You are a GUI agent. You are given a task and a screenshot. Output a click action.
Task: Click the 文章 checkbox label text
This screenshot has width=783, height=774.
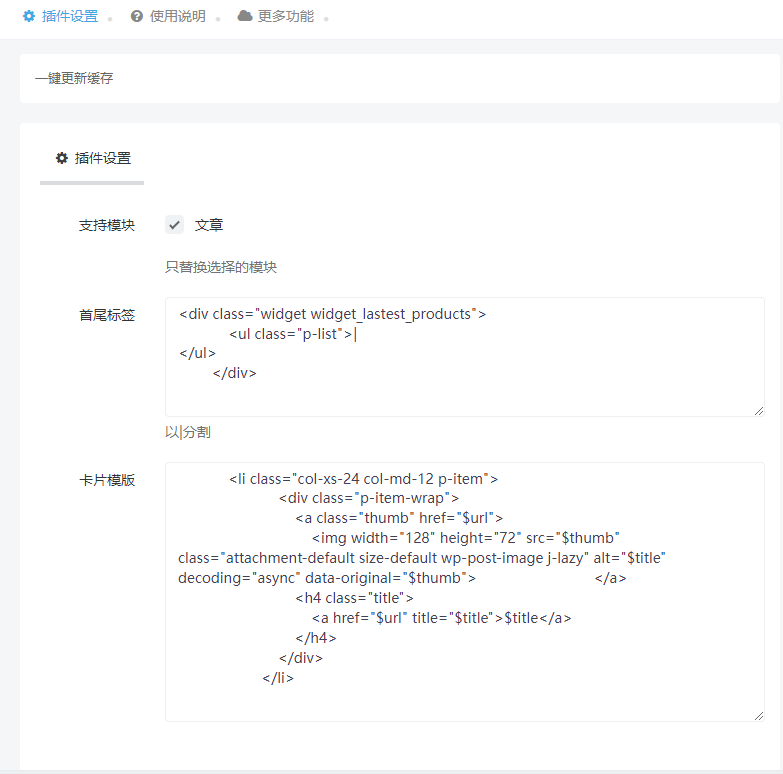209,225
